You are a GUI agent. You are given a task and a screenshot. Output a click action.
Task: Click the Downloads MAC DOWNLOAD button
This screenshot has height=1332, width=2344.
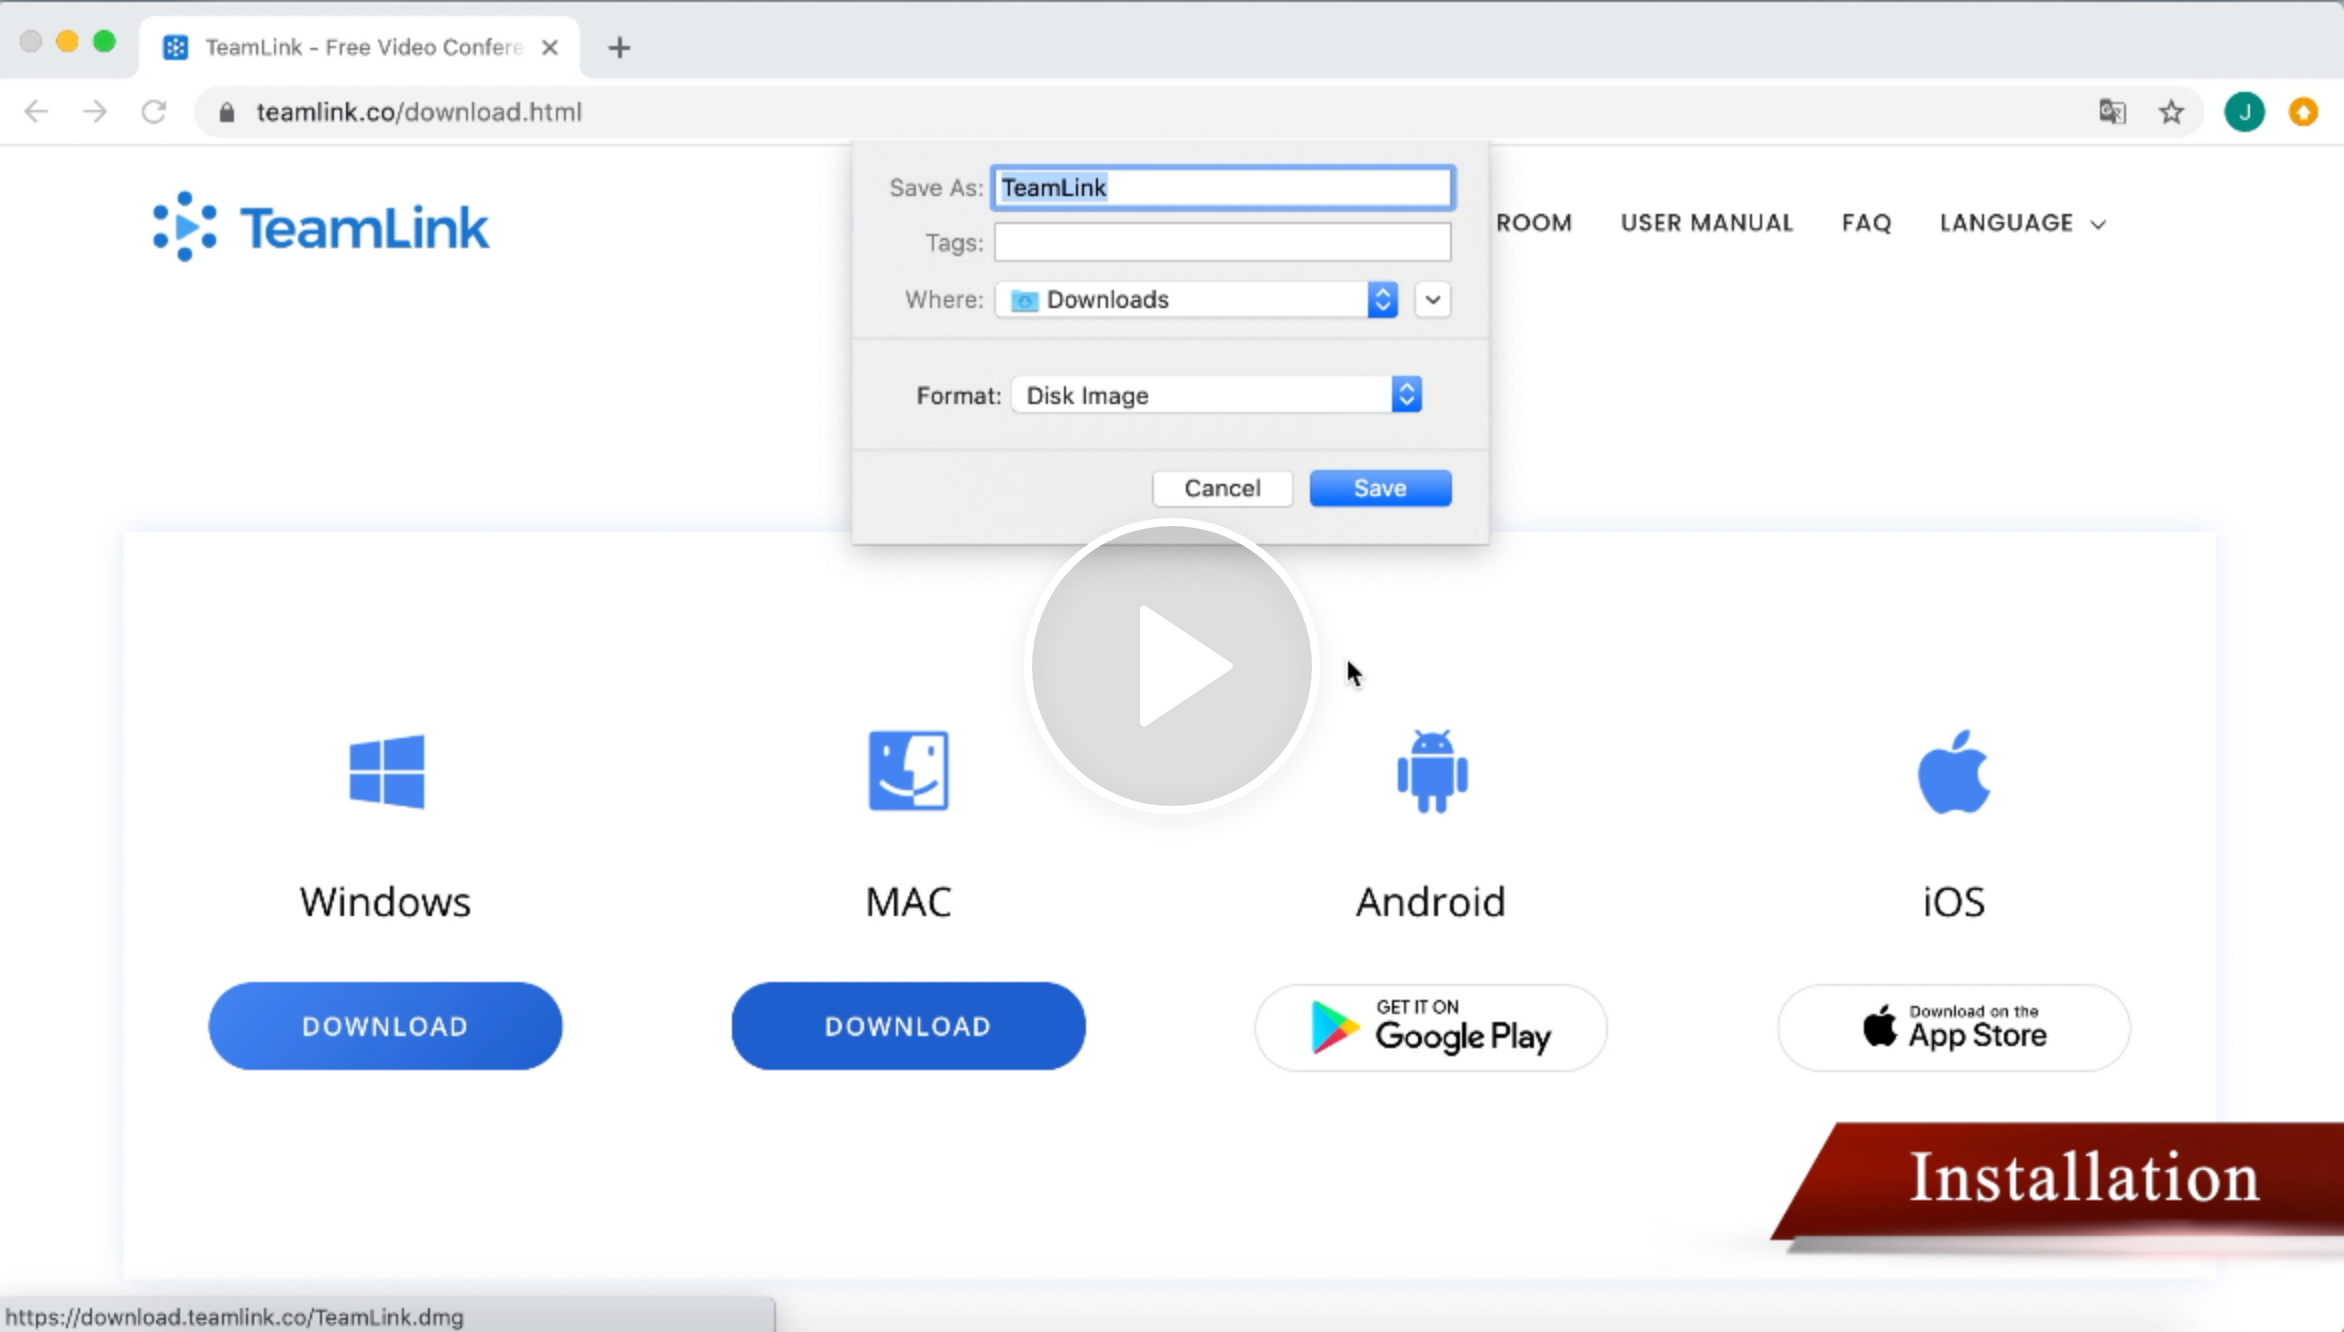pos(908,1026)
